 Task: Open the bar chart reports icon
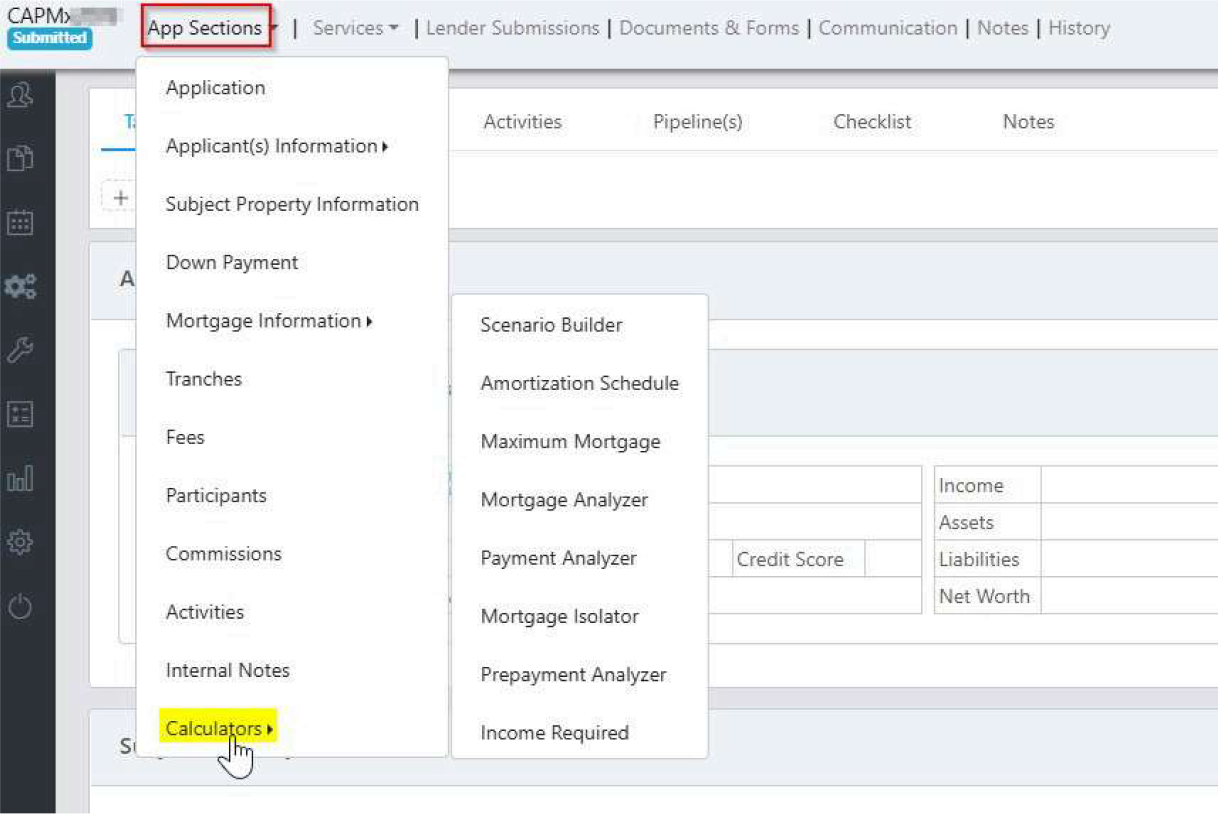click(x=20, y=478)
